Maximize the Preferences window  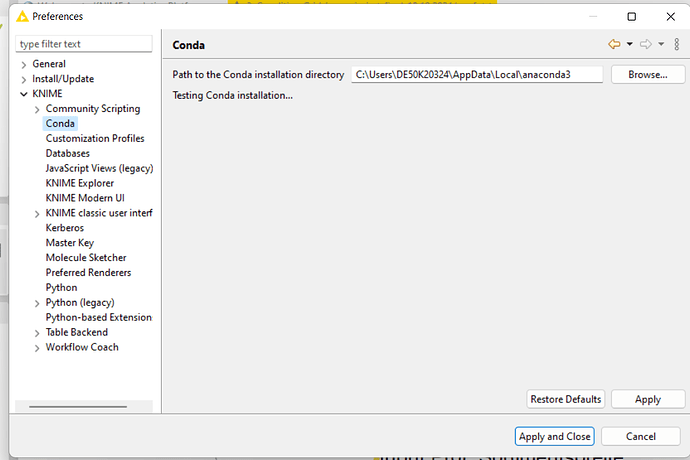coord(631,17)
